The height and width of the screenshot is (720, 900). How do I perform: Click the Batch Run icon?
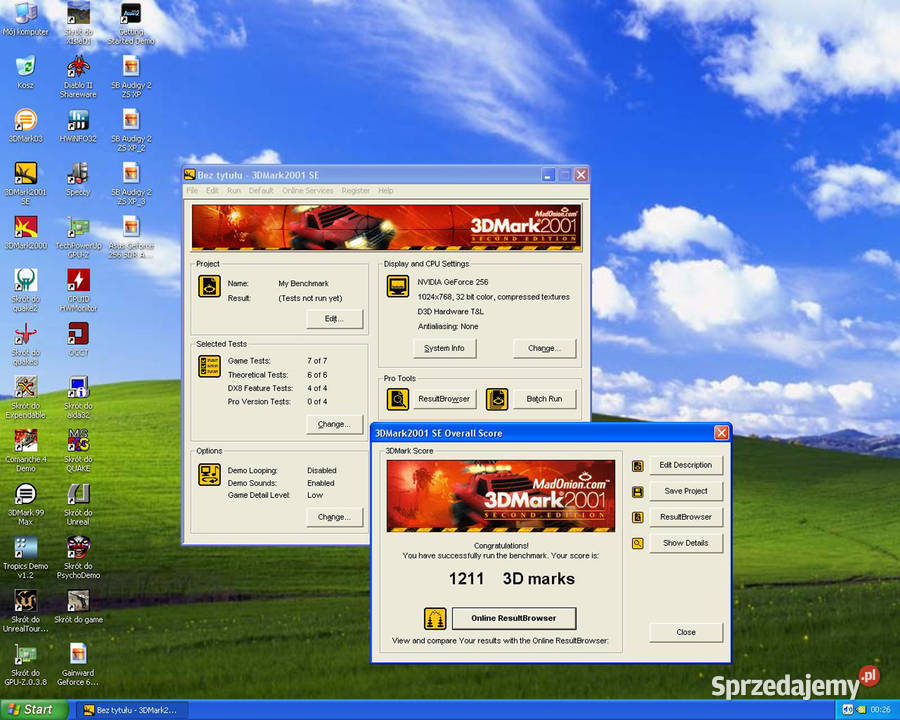tap(497, 399)
